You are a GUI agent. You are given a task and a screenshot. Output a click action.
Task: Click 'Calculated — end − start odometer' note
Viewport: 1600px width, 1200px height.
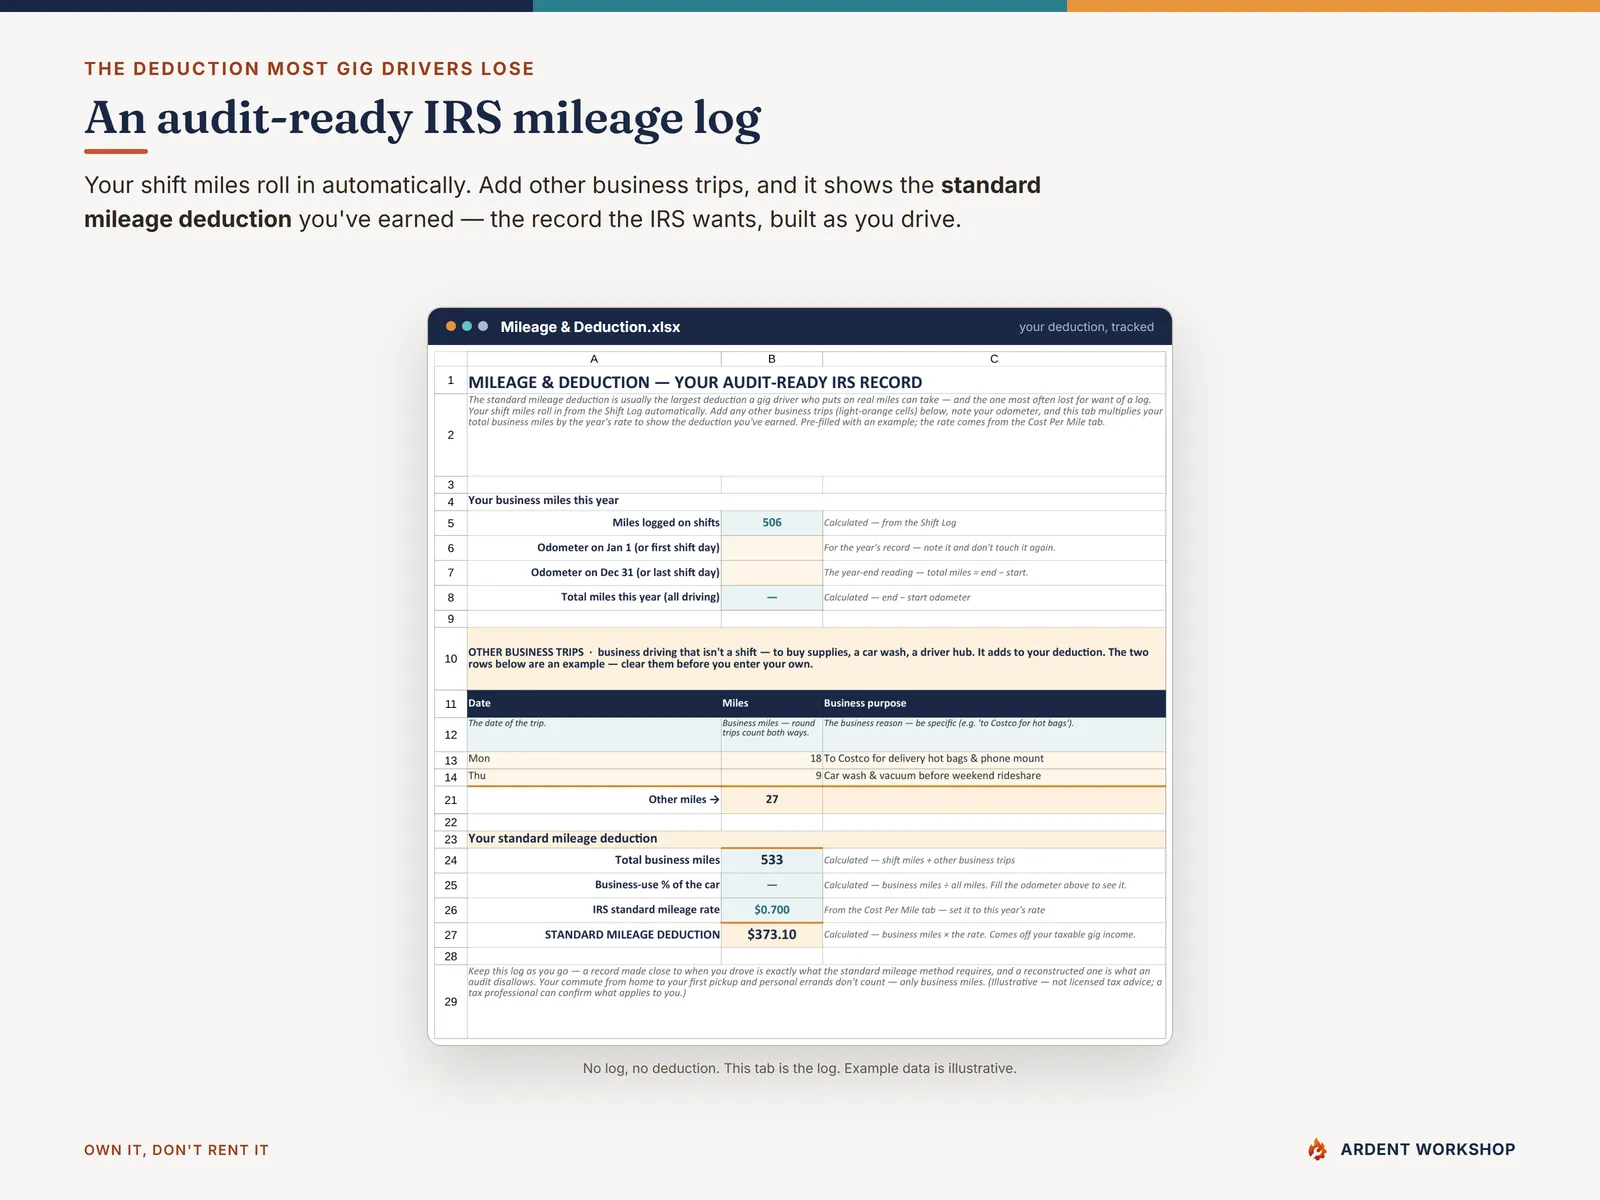point(897,597)
